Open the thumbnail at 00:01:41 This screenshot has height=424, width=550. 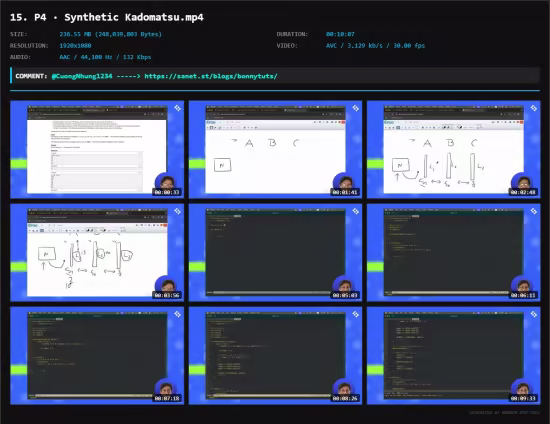275,149
